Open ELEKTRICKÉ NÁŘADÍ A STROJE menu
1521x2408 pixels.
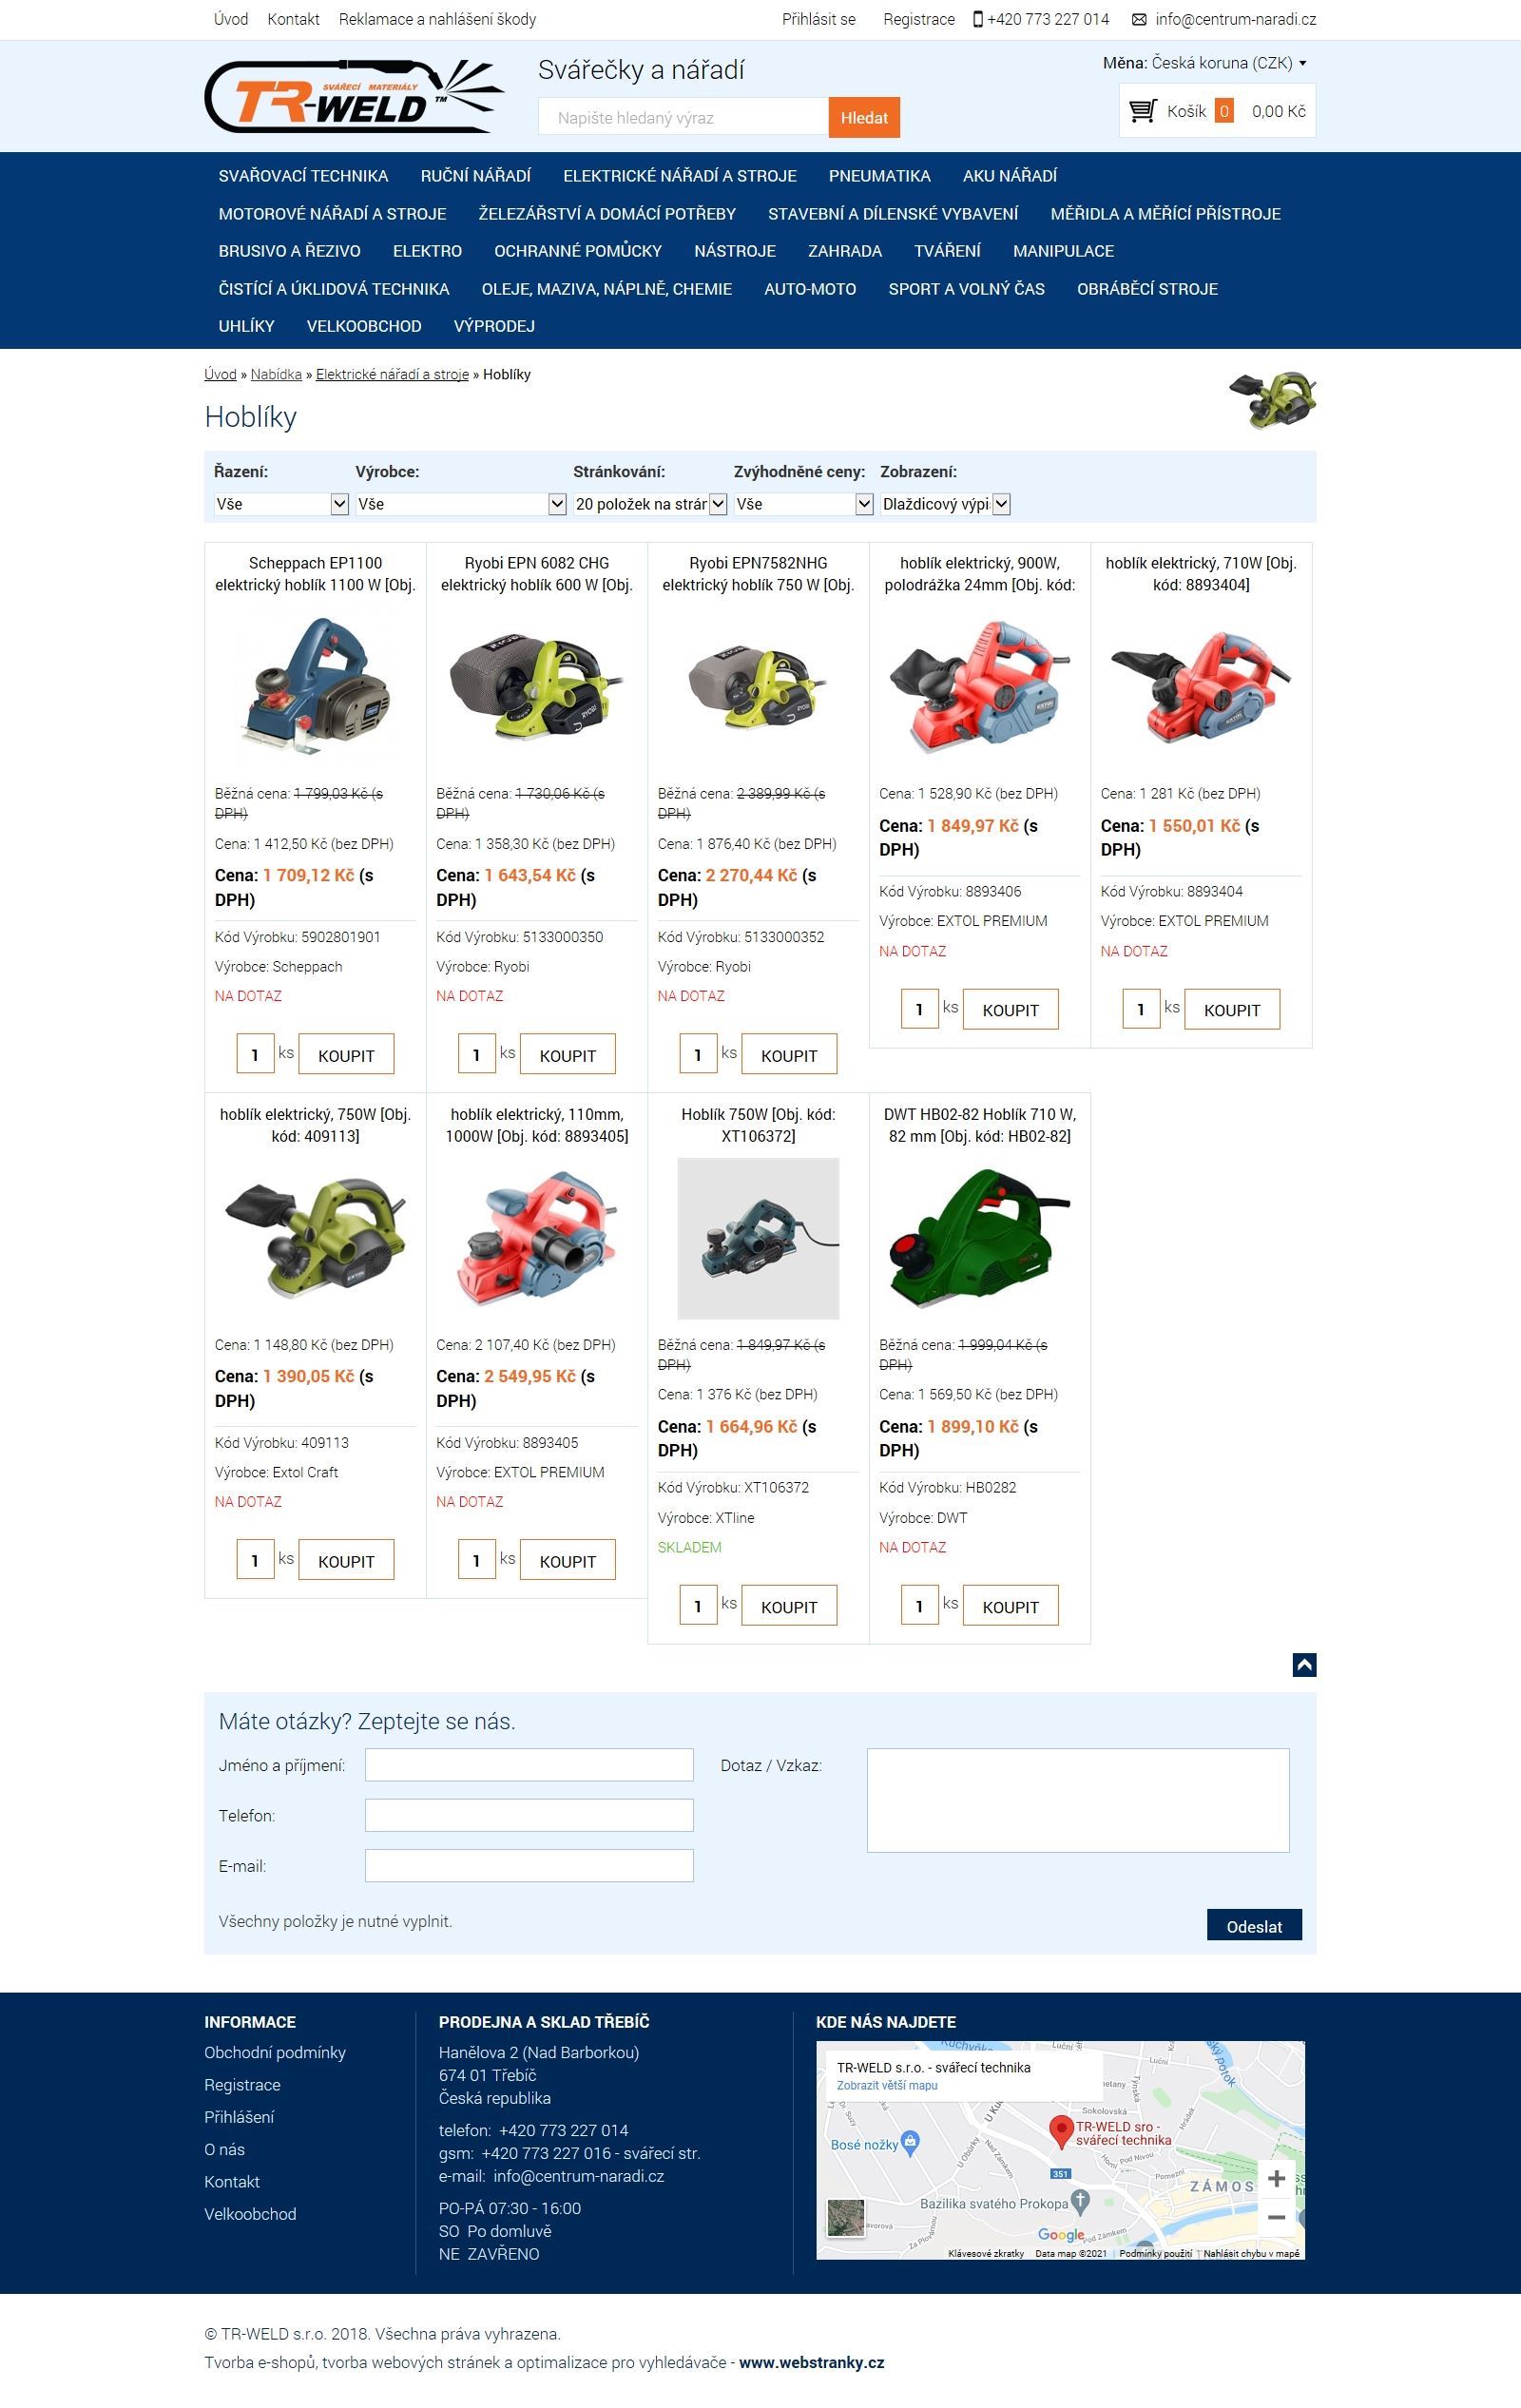(x=680, y=176)
